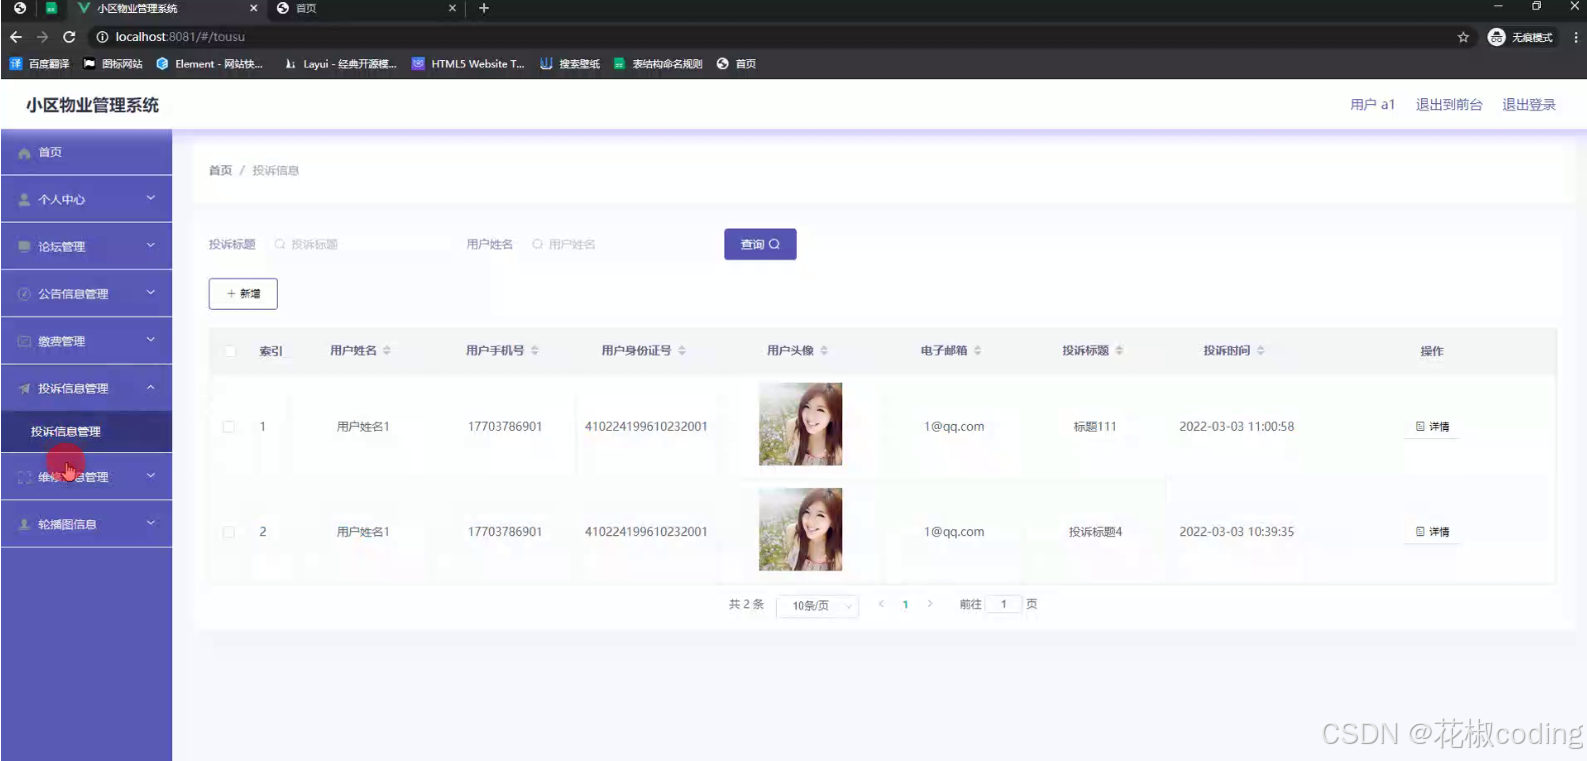The image size is (1587, 761).
Task: Sort the 投诉标题 column with its arrows
Action: (x=1119, y=351)
